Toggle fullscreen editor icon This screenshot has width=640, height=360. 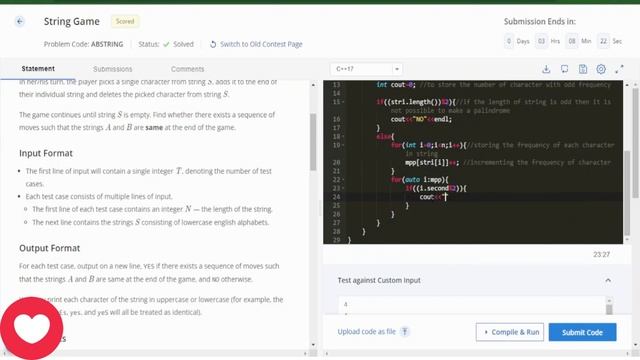[619, 69]
